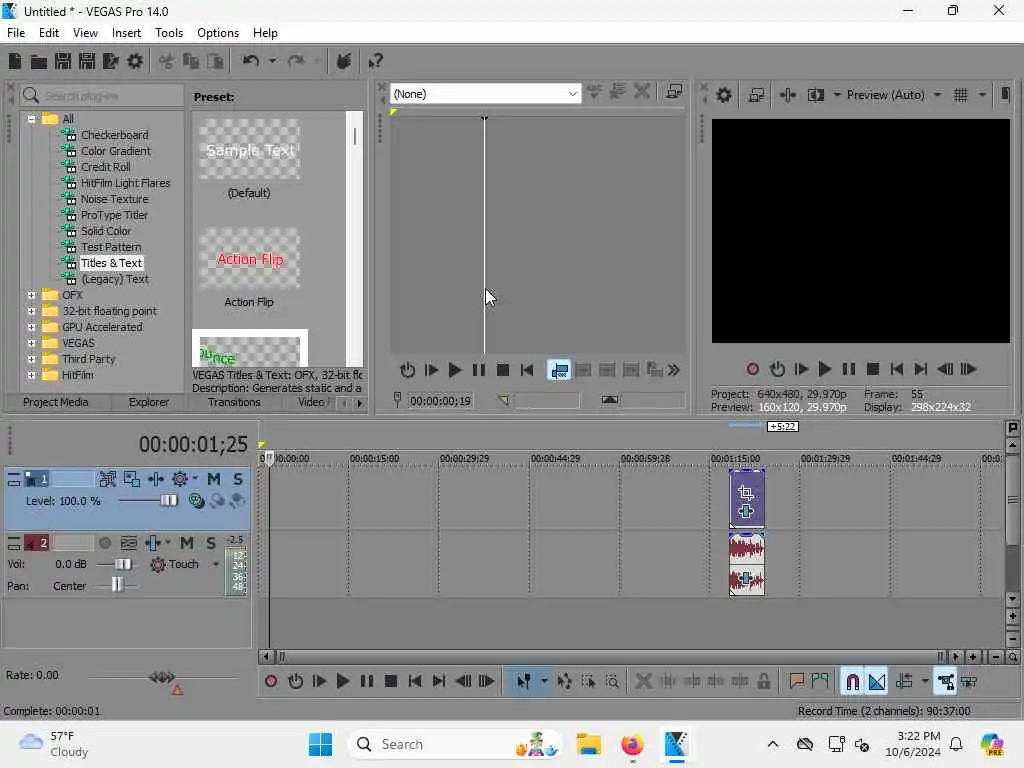
Task: Expand the OFX folder
Action: (x=31, y=295)
